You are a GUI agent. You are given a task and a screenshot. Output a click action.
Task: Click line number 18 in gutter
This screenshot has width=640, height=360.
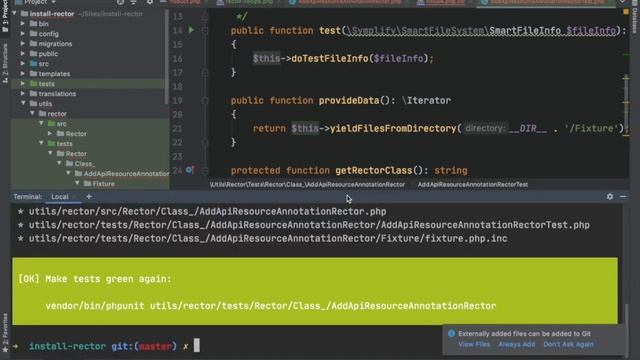(177, 87)
